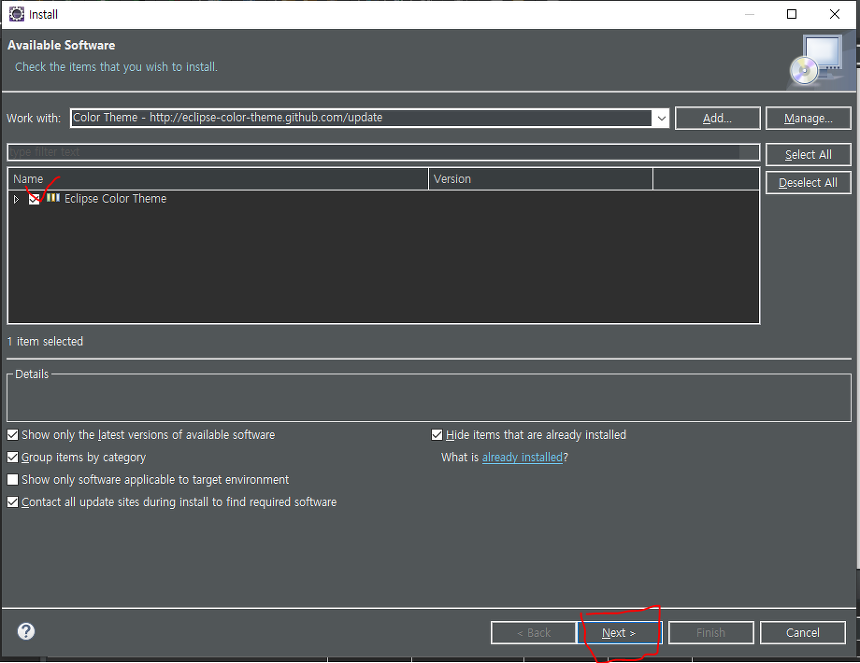This screenshot has height=663, width=860.
Task: Click the Eclipse Install window title icon
Action: point(16,14)
